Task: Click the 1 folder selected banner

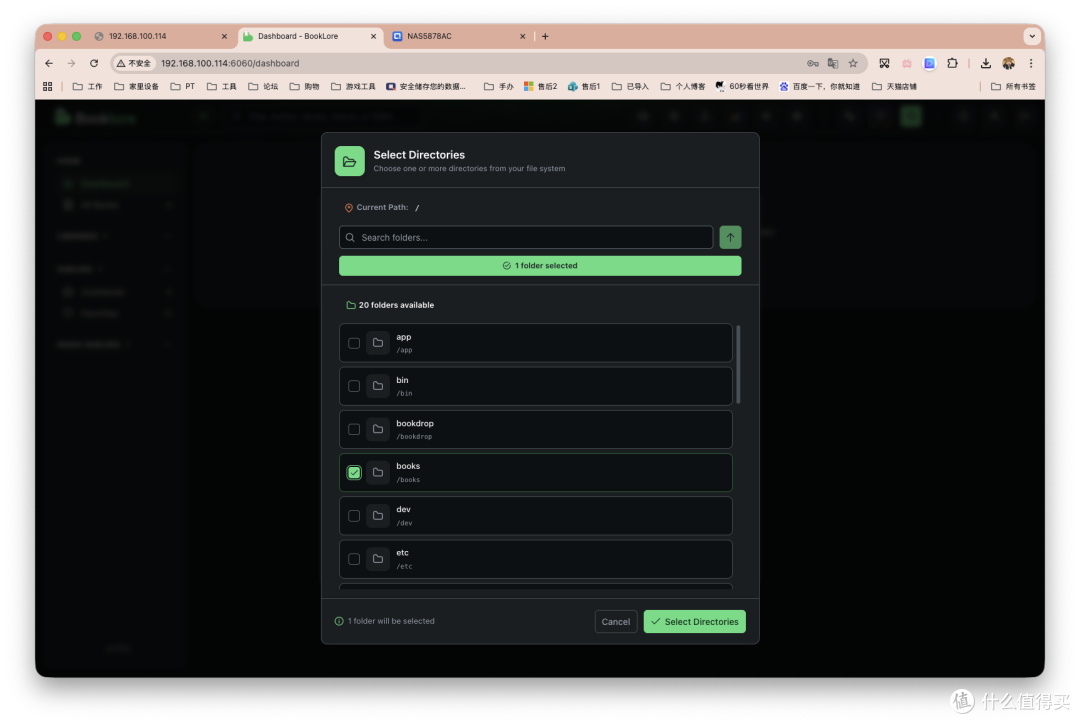Action: click(540, 266)
